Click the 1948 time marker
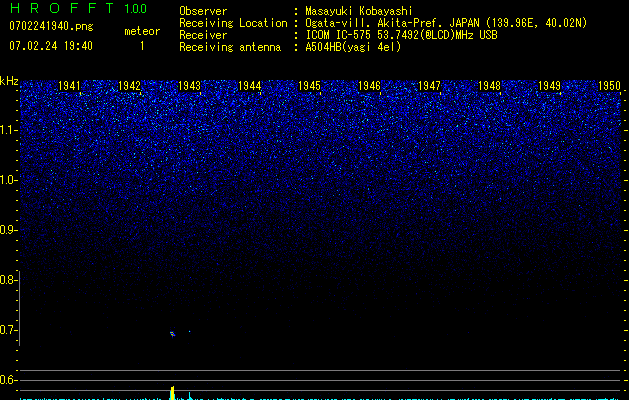 click(489, 86)
